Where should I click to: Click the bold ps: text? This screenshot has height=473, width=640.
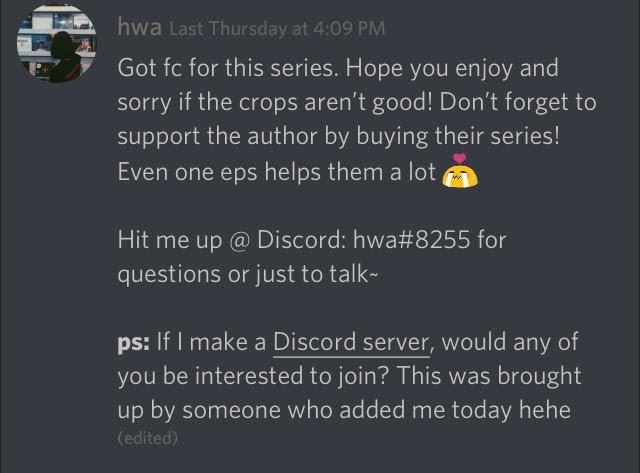click(133, 343)
